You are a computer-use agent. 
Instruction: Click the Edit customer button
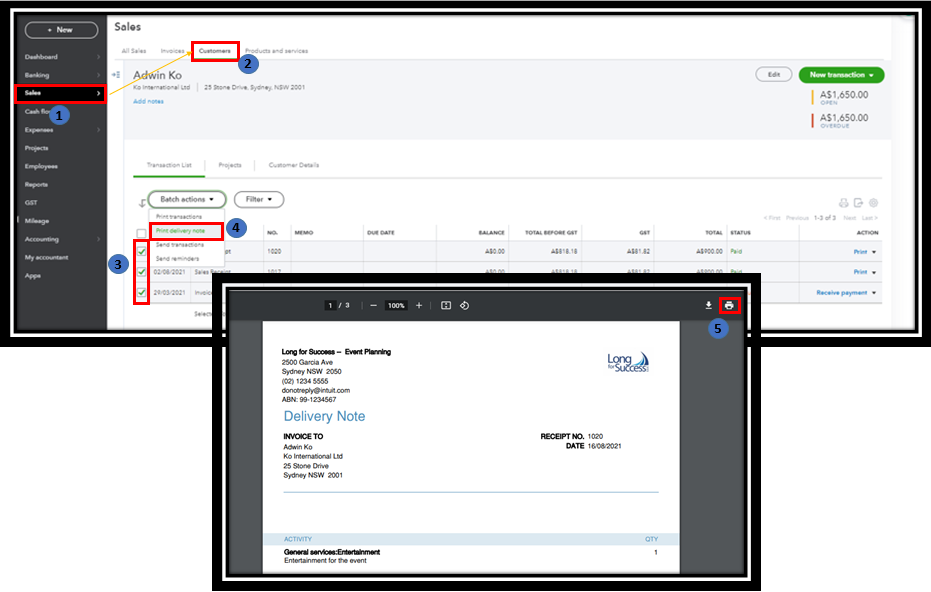773,75
